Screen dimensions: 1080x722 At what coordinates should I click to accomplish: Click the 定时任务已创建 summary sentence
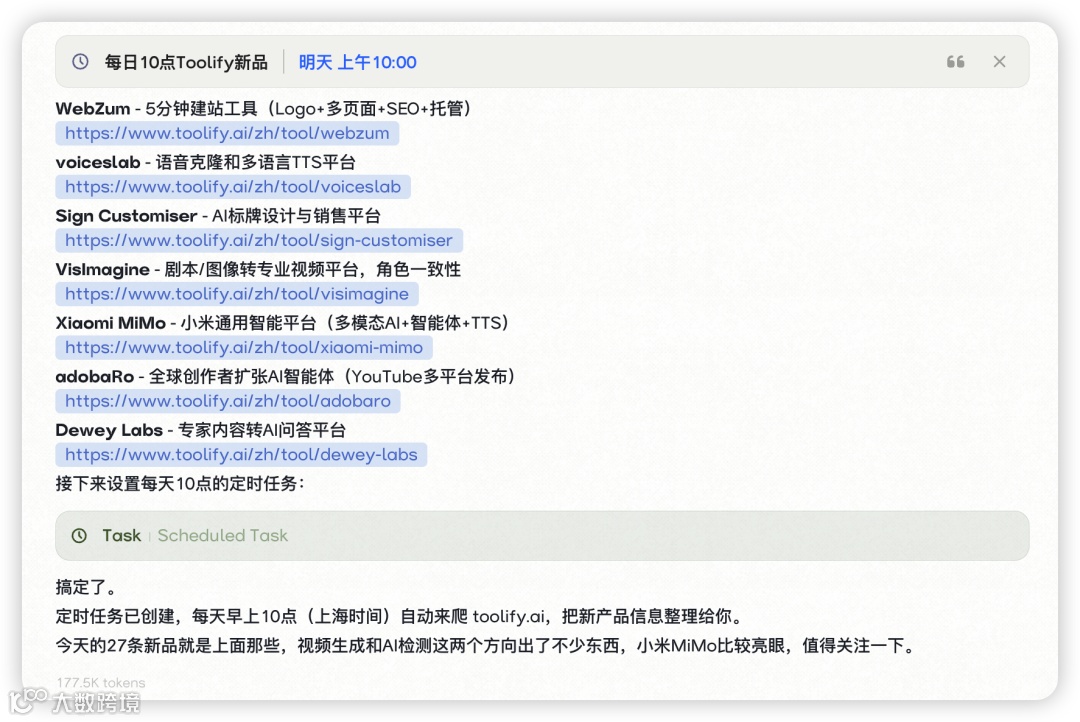point(400,616)
